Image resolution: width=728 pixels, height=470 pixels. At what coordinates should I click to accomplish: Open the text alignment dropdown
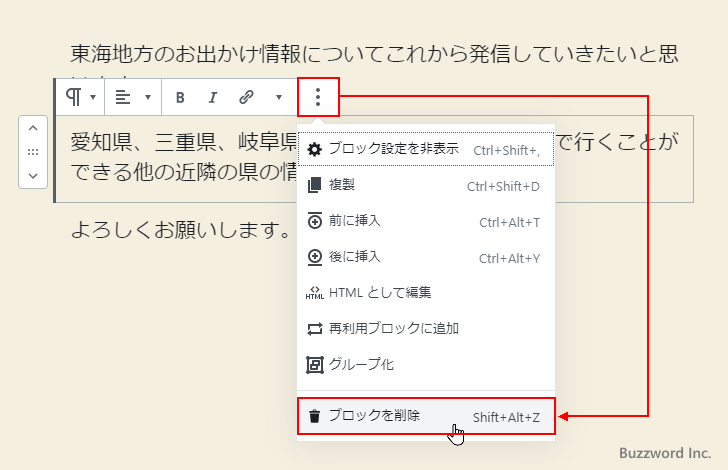point(133,97)
